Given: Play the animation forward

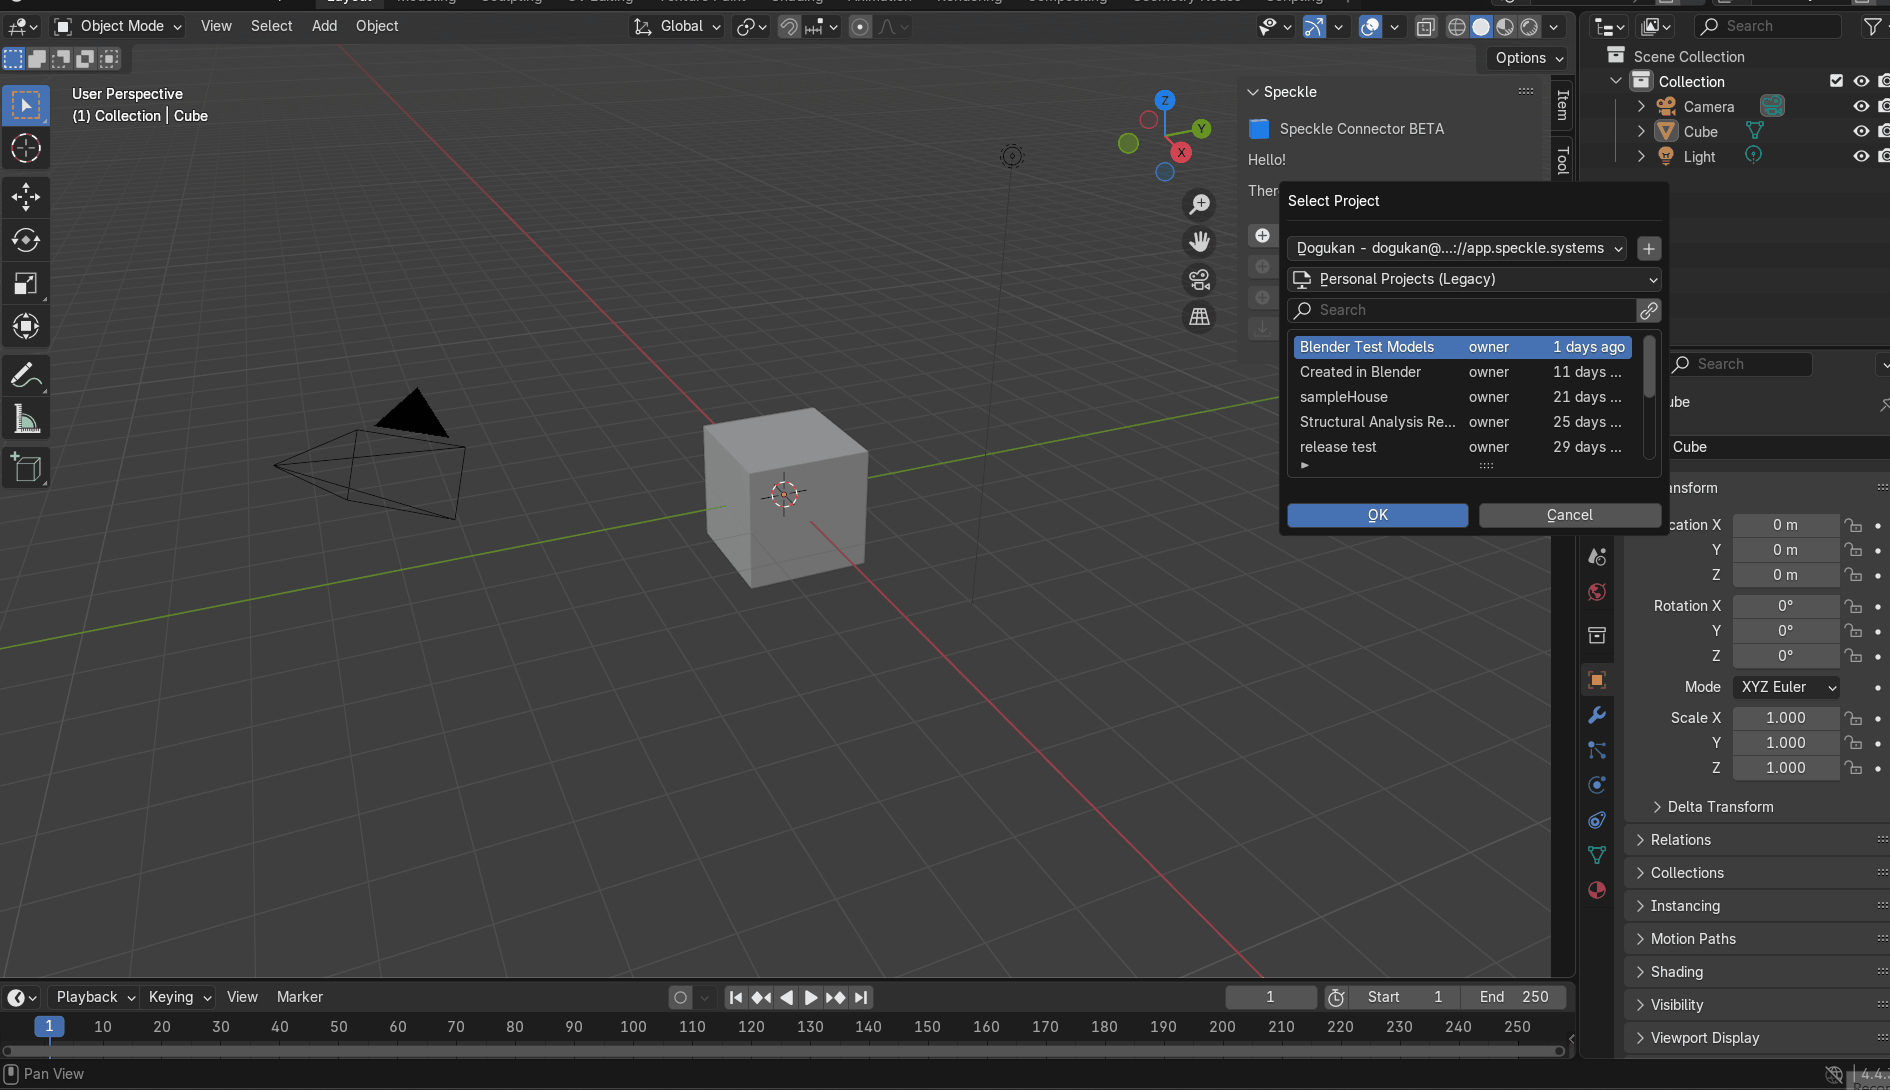Looking at the screenshot, I should 811,997.
